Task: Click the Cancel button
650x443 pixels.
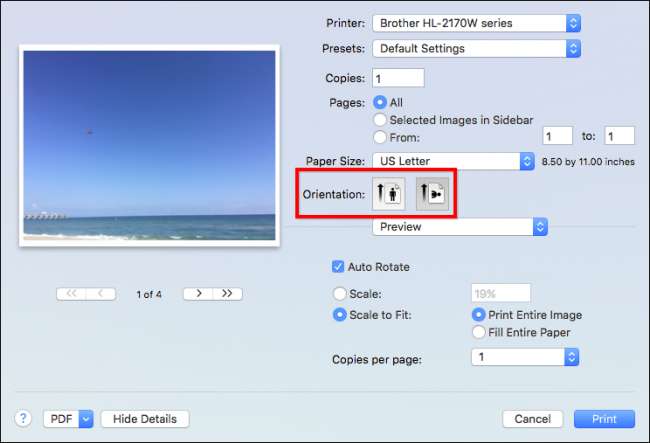Action: coord(533,419)
